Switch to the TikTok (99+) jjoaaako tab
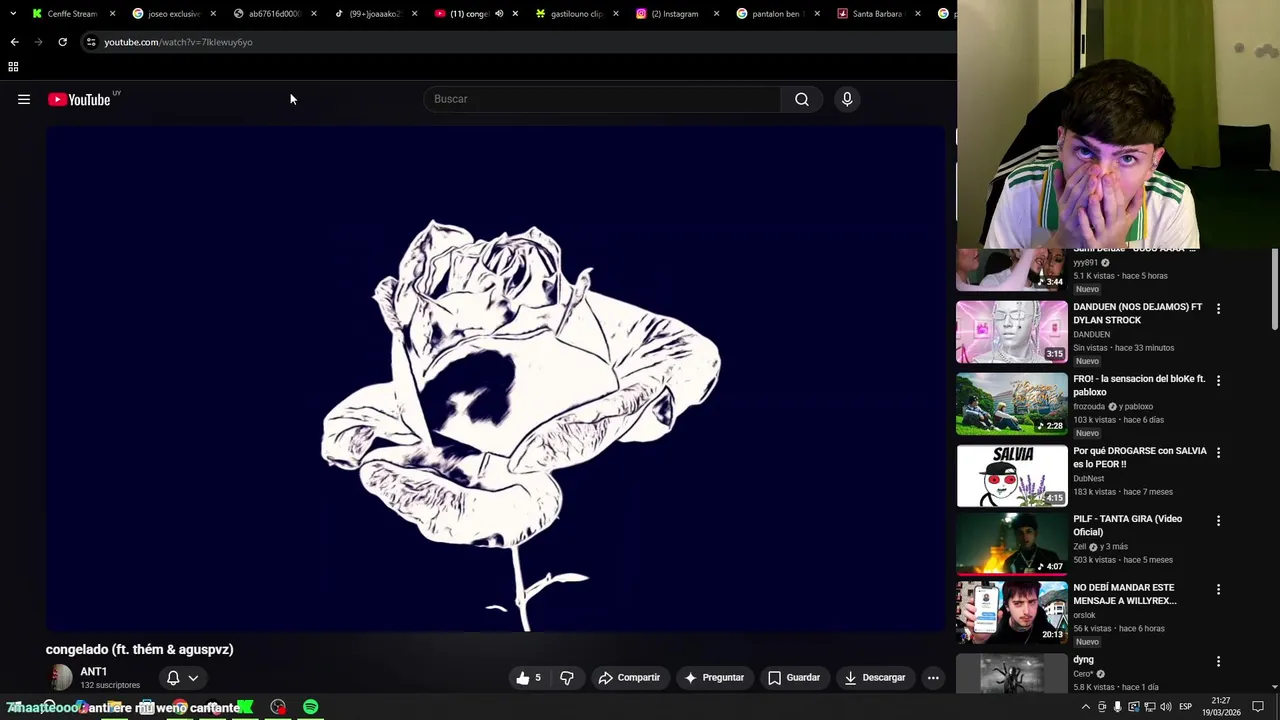1280x720 pixels. pyautogui.click(x=374, y=14)
